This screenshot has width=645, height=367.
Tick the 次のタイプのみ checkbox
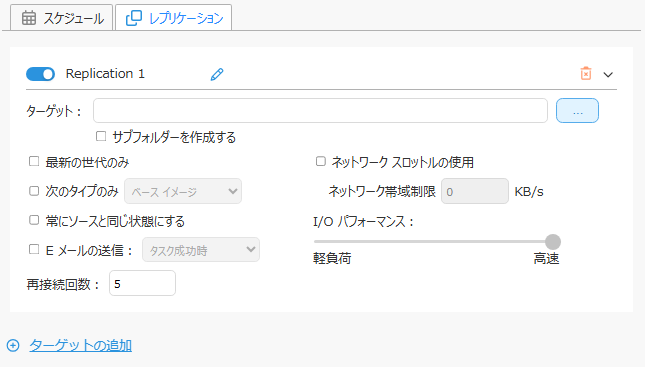pyautogui.click(x=34, y=191)
